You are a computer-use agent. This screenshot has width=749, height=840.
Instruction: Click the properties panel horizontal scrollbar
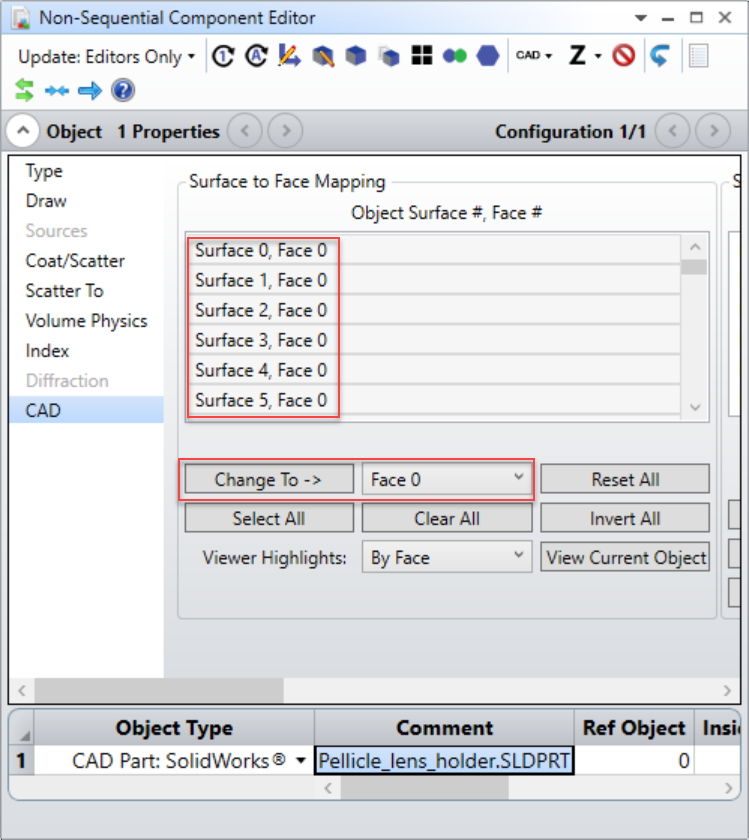click(159, 690)
